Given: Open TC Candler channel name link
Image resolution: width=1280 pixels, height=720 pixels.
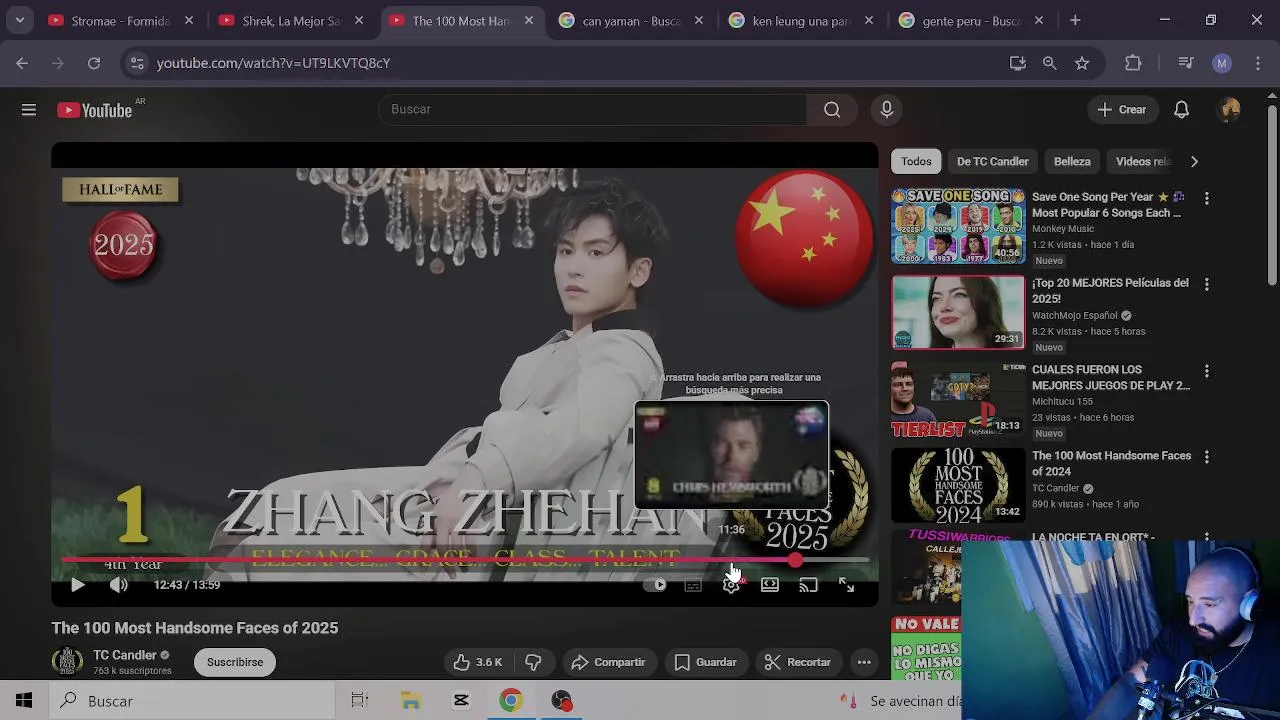Looking at the screenshot, I should pyautogui.click(x=125, y=655).
